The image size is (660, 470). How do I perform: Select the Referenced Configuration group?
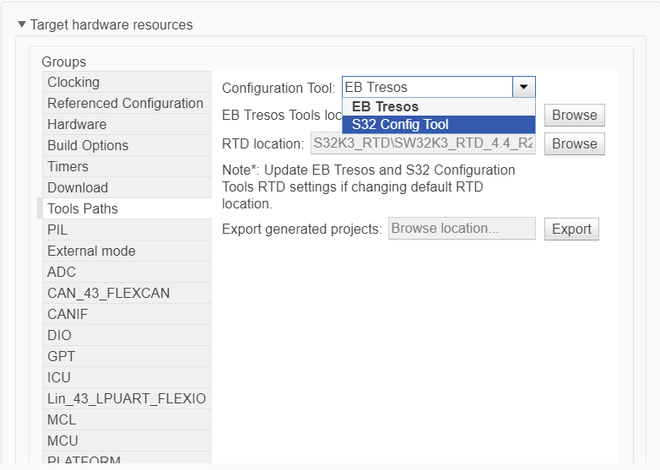[125, 103]
